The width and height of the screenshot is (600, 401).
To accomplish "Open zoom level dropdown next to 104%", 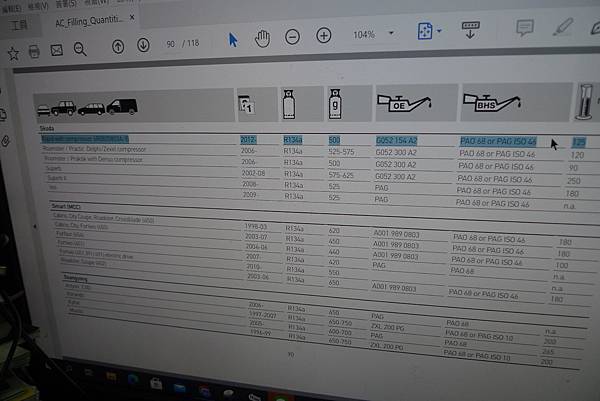I will [x=391, y=33].
